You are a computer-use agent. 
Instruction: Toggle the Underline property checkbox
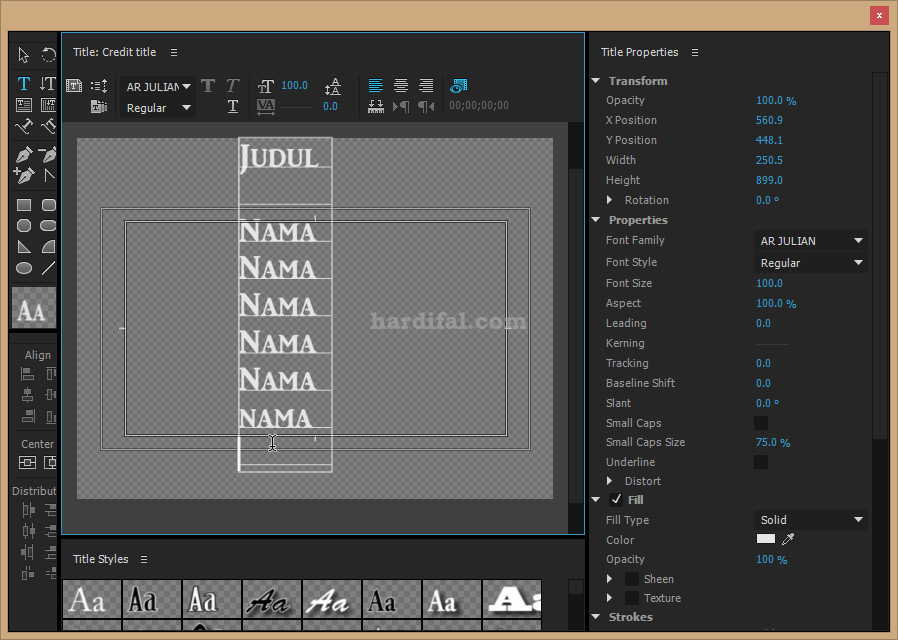coord(761,461)
